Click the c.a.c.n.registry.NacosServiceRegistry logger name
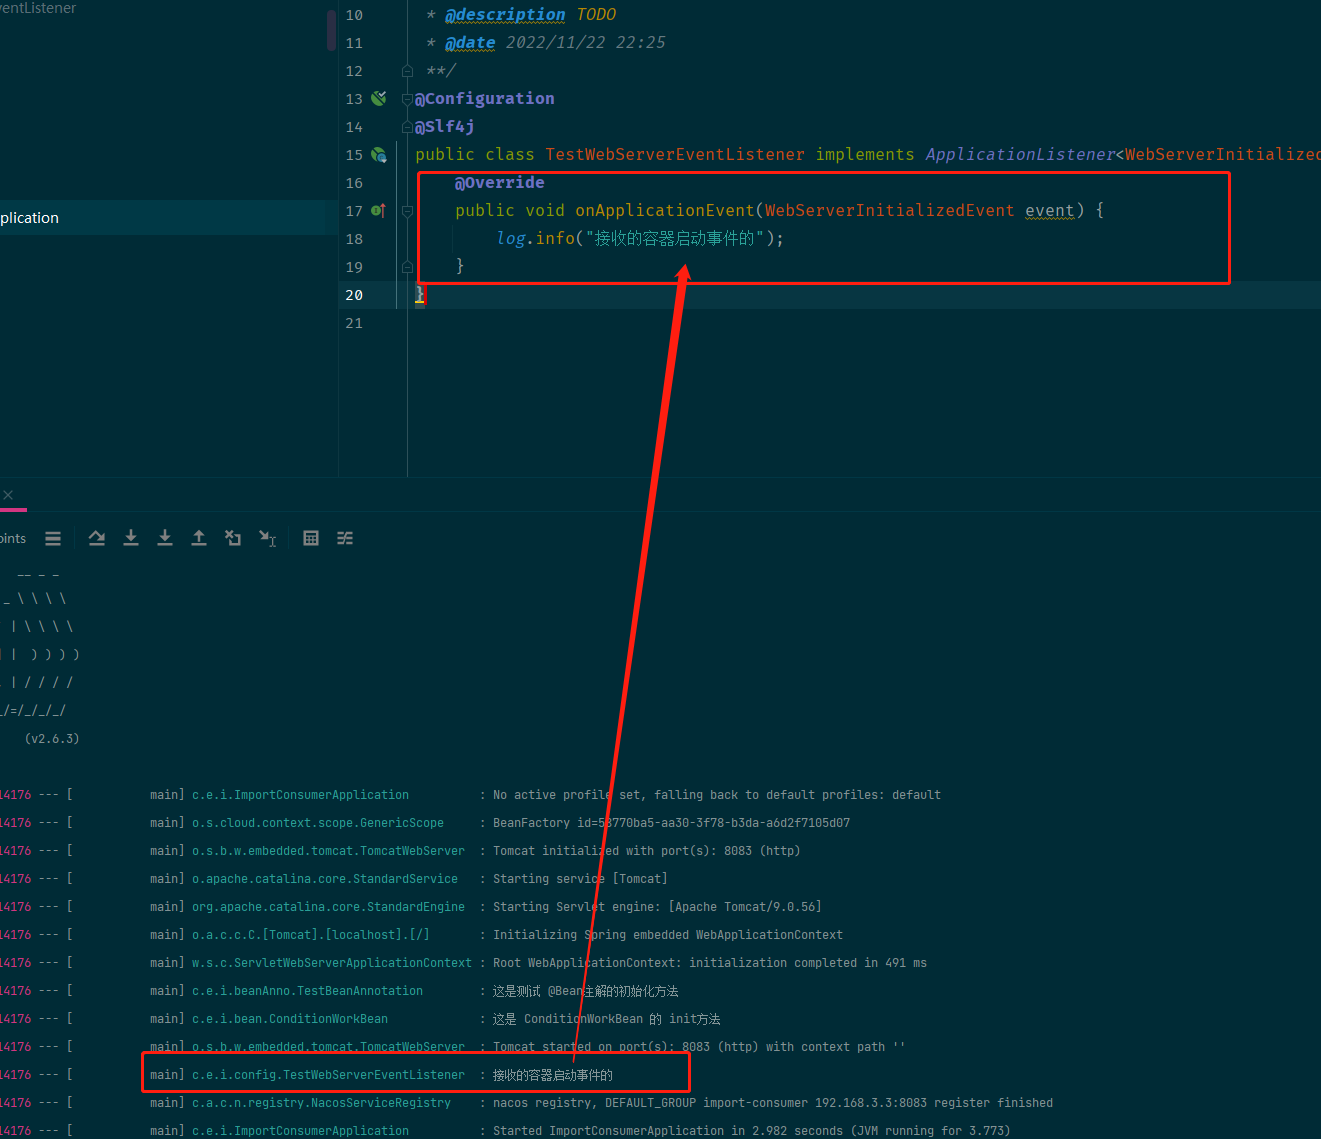The width and height of the screenshot is (1321, 1139). [x=321, y=1103]
